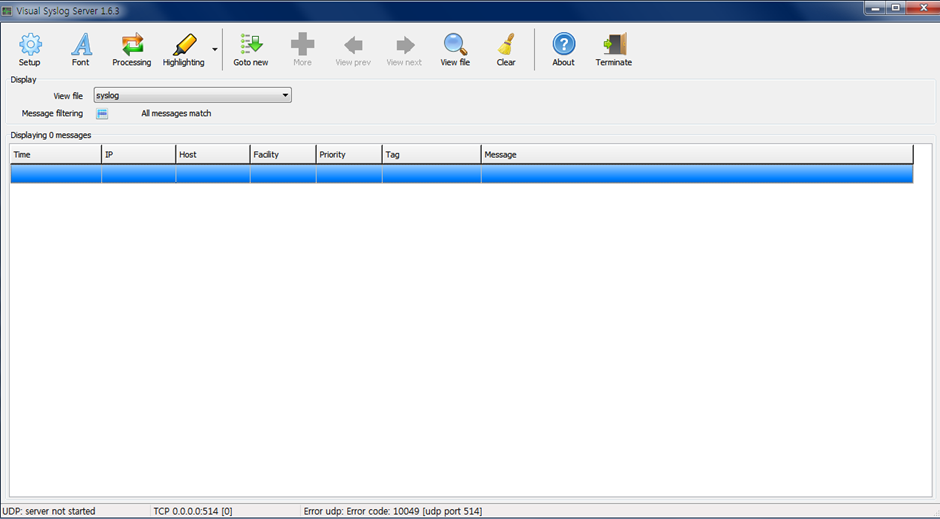Click the 'UDP: server not started' status
This screenshot has height=519, width=940.
click(x=49, y=511)
